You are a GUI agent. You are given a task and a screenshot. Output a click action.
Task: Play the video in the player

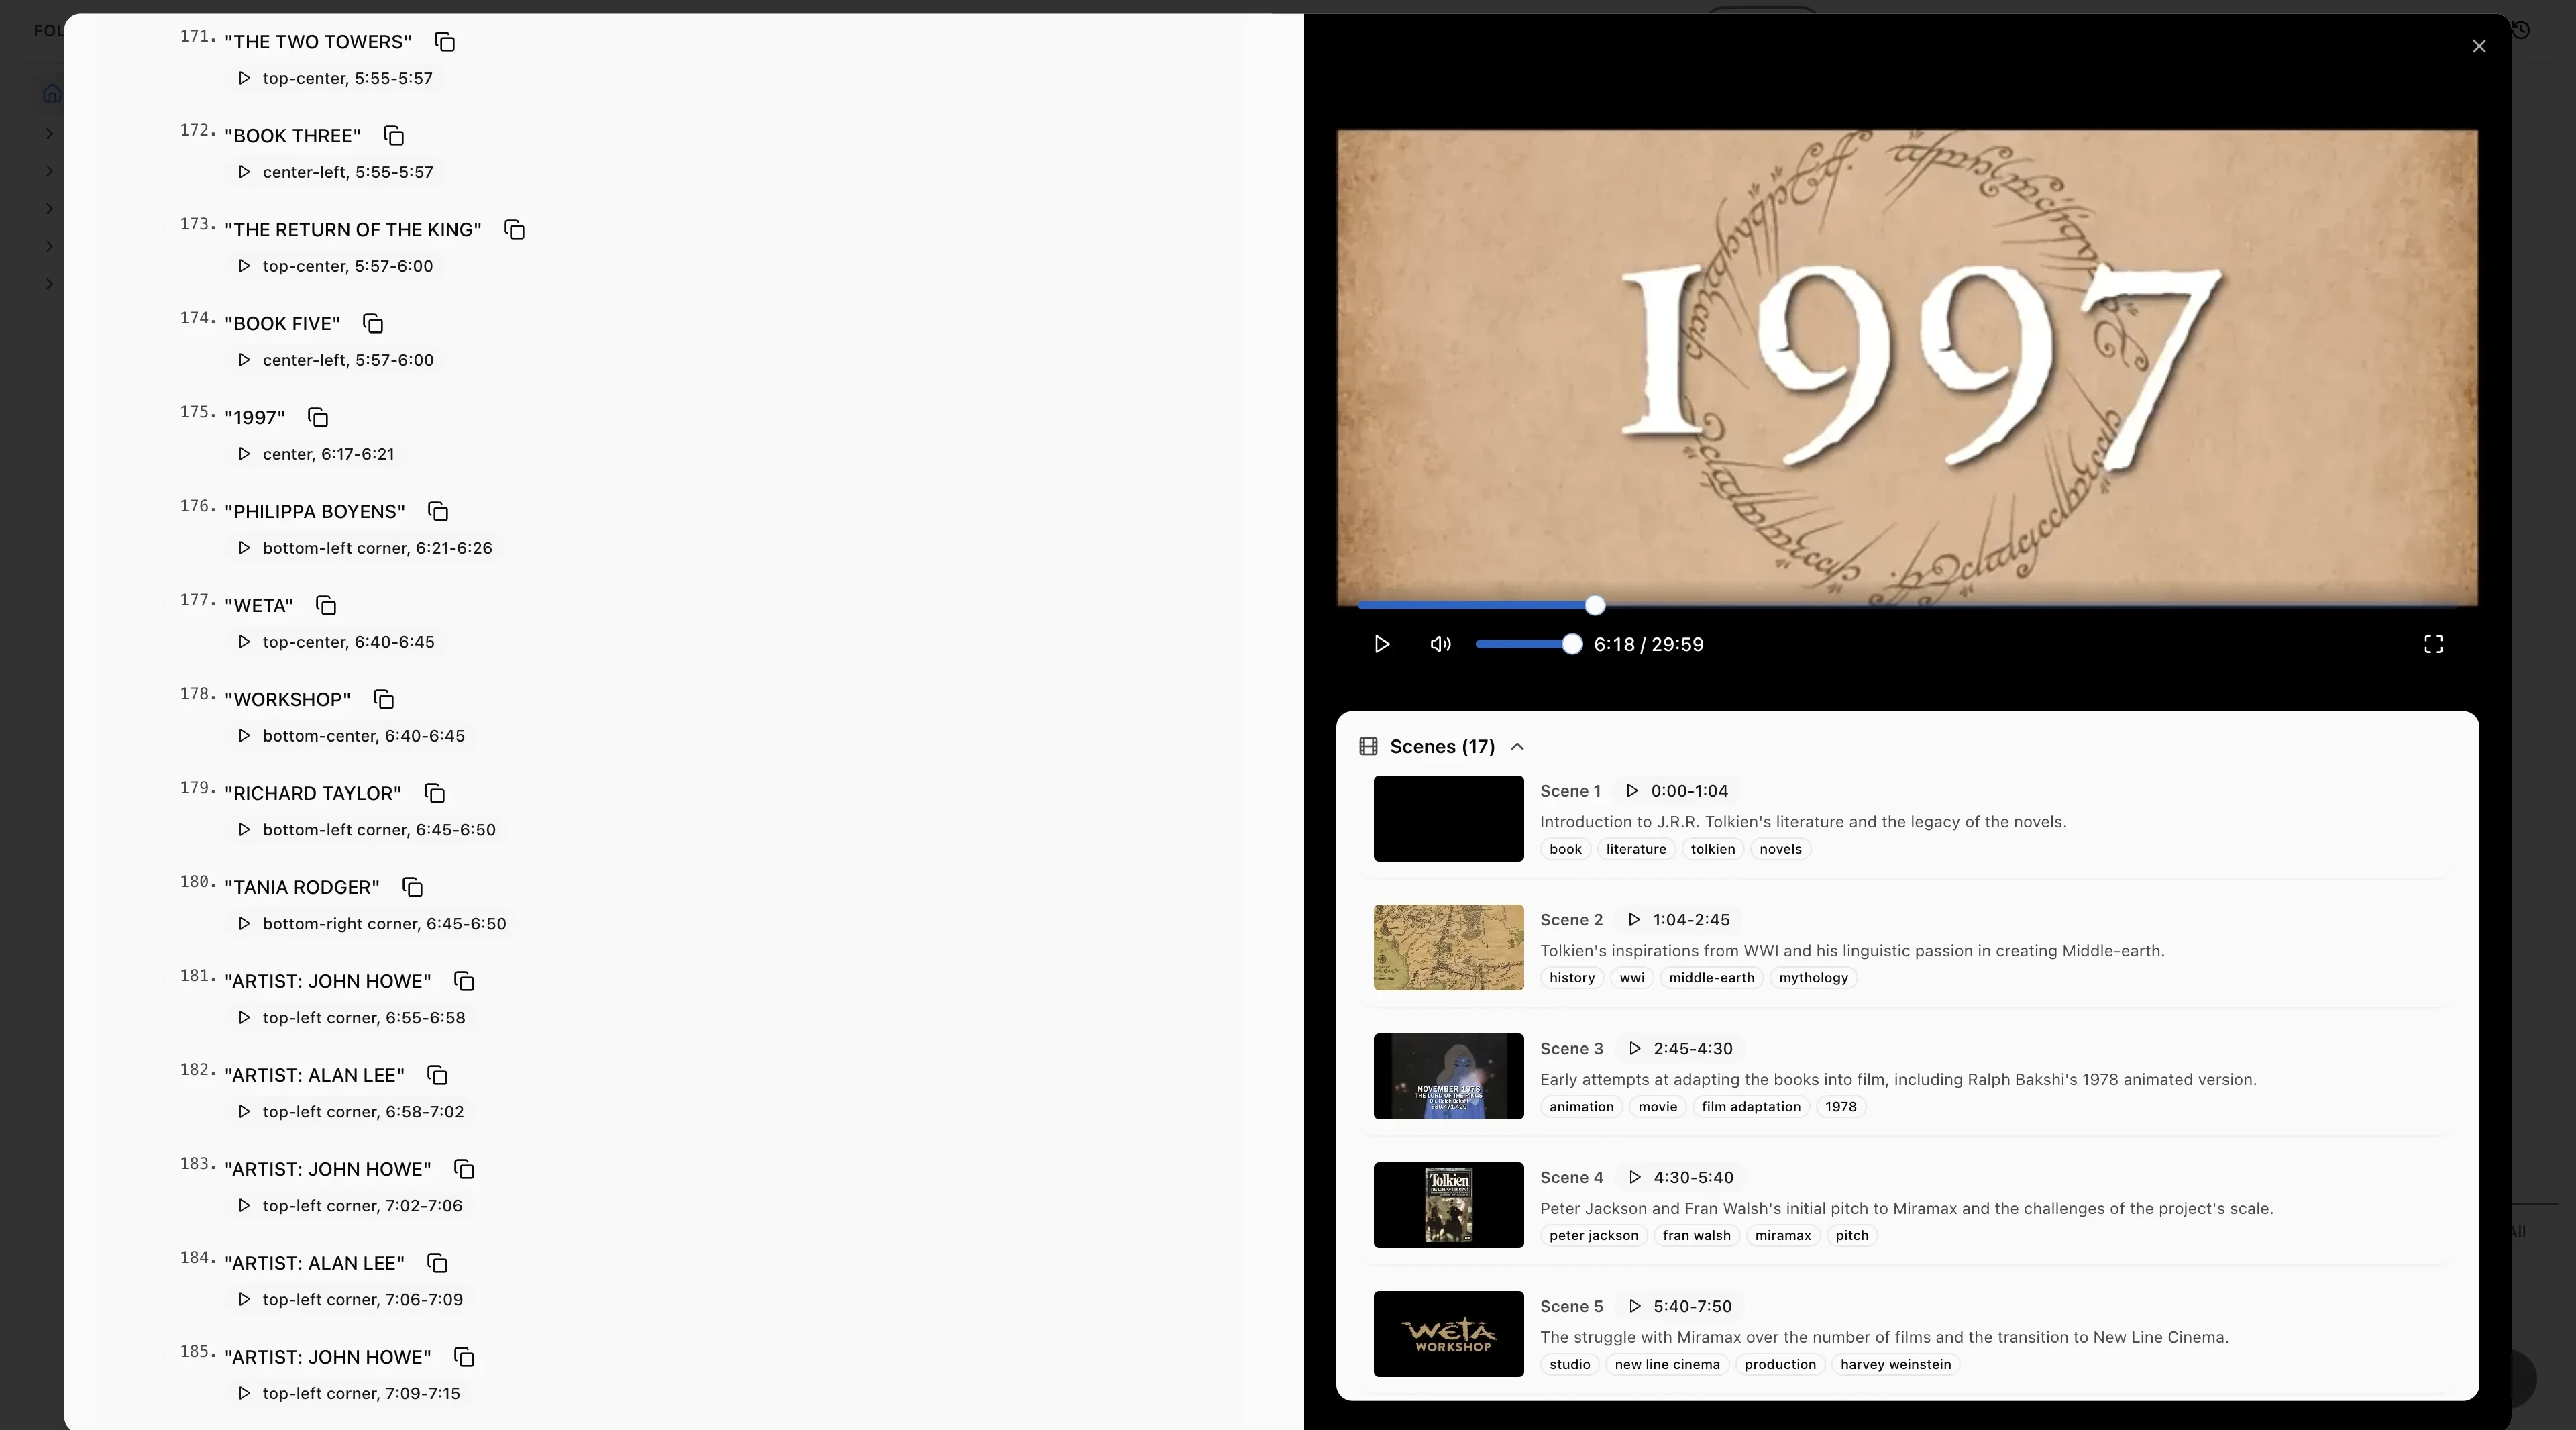pos(1381,644)
